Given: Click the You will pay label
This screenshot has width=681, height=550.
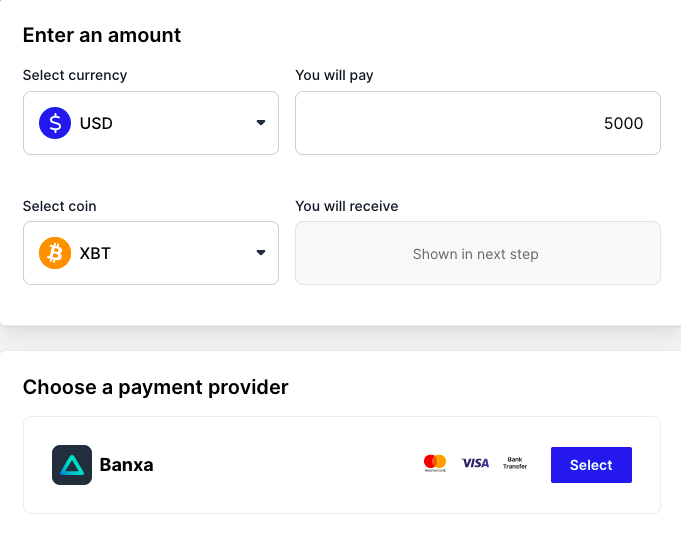Looking at the screenshot, I should click(x=334, y=75).
